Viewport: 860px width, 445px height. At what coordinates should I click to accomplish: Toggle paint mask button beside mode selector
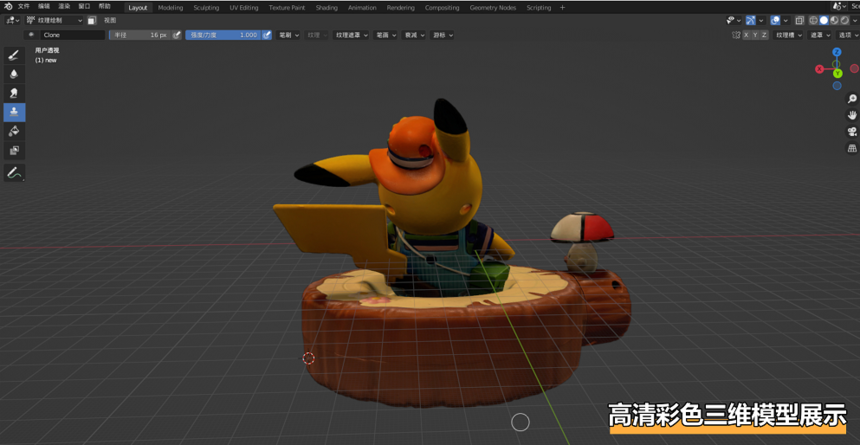(x=92, y=20)
